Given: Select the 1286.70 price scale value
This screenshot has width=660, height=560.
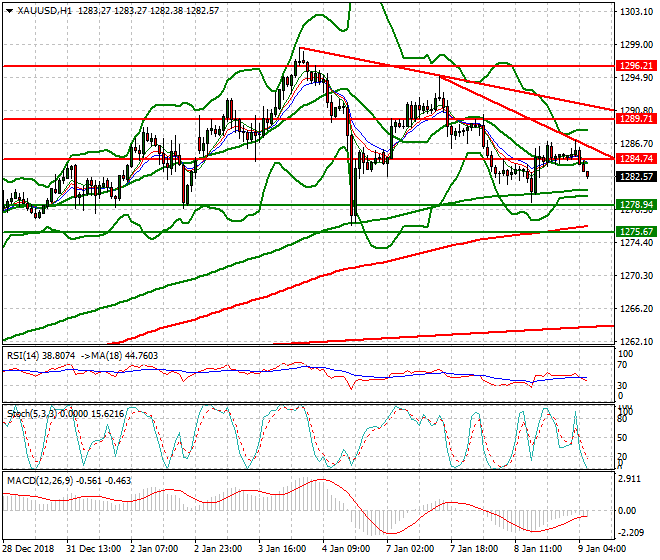Looking at the screenshot, I should [x=636, y=144].
